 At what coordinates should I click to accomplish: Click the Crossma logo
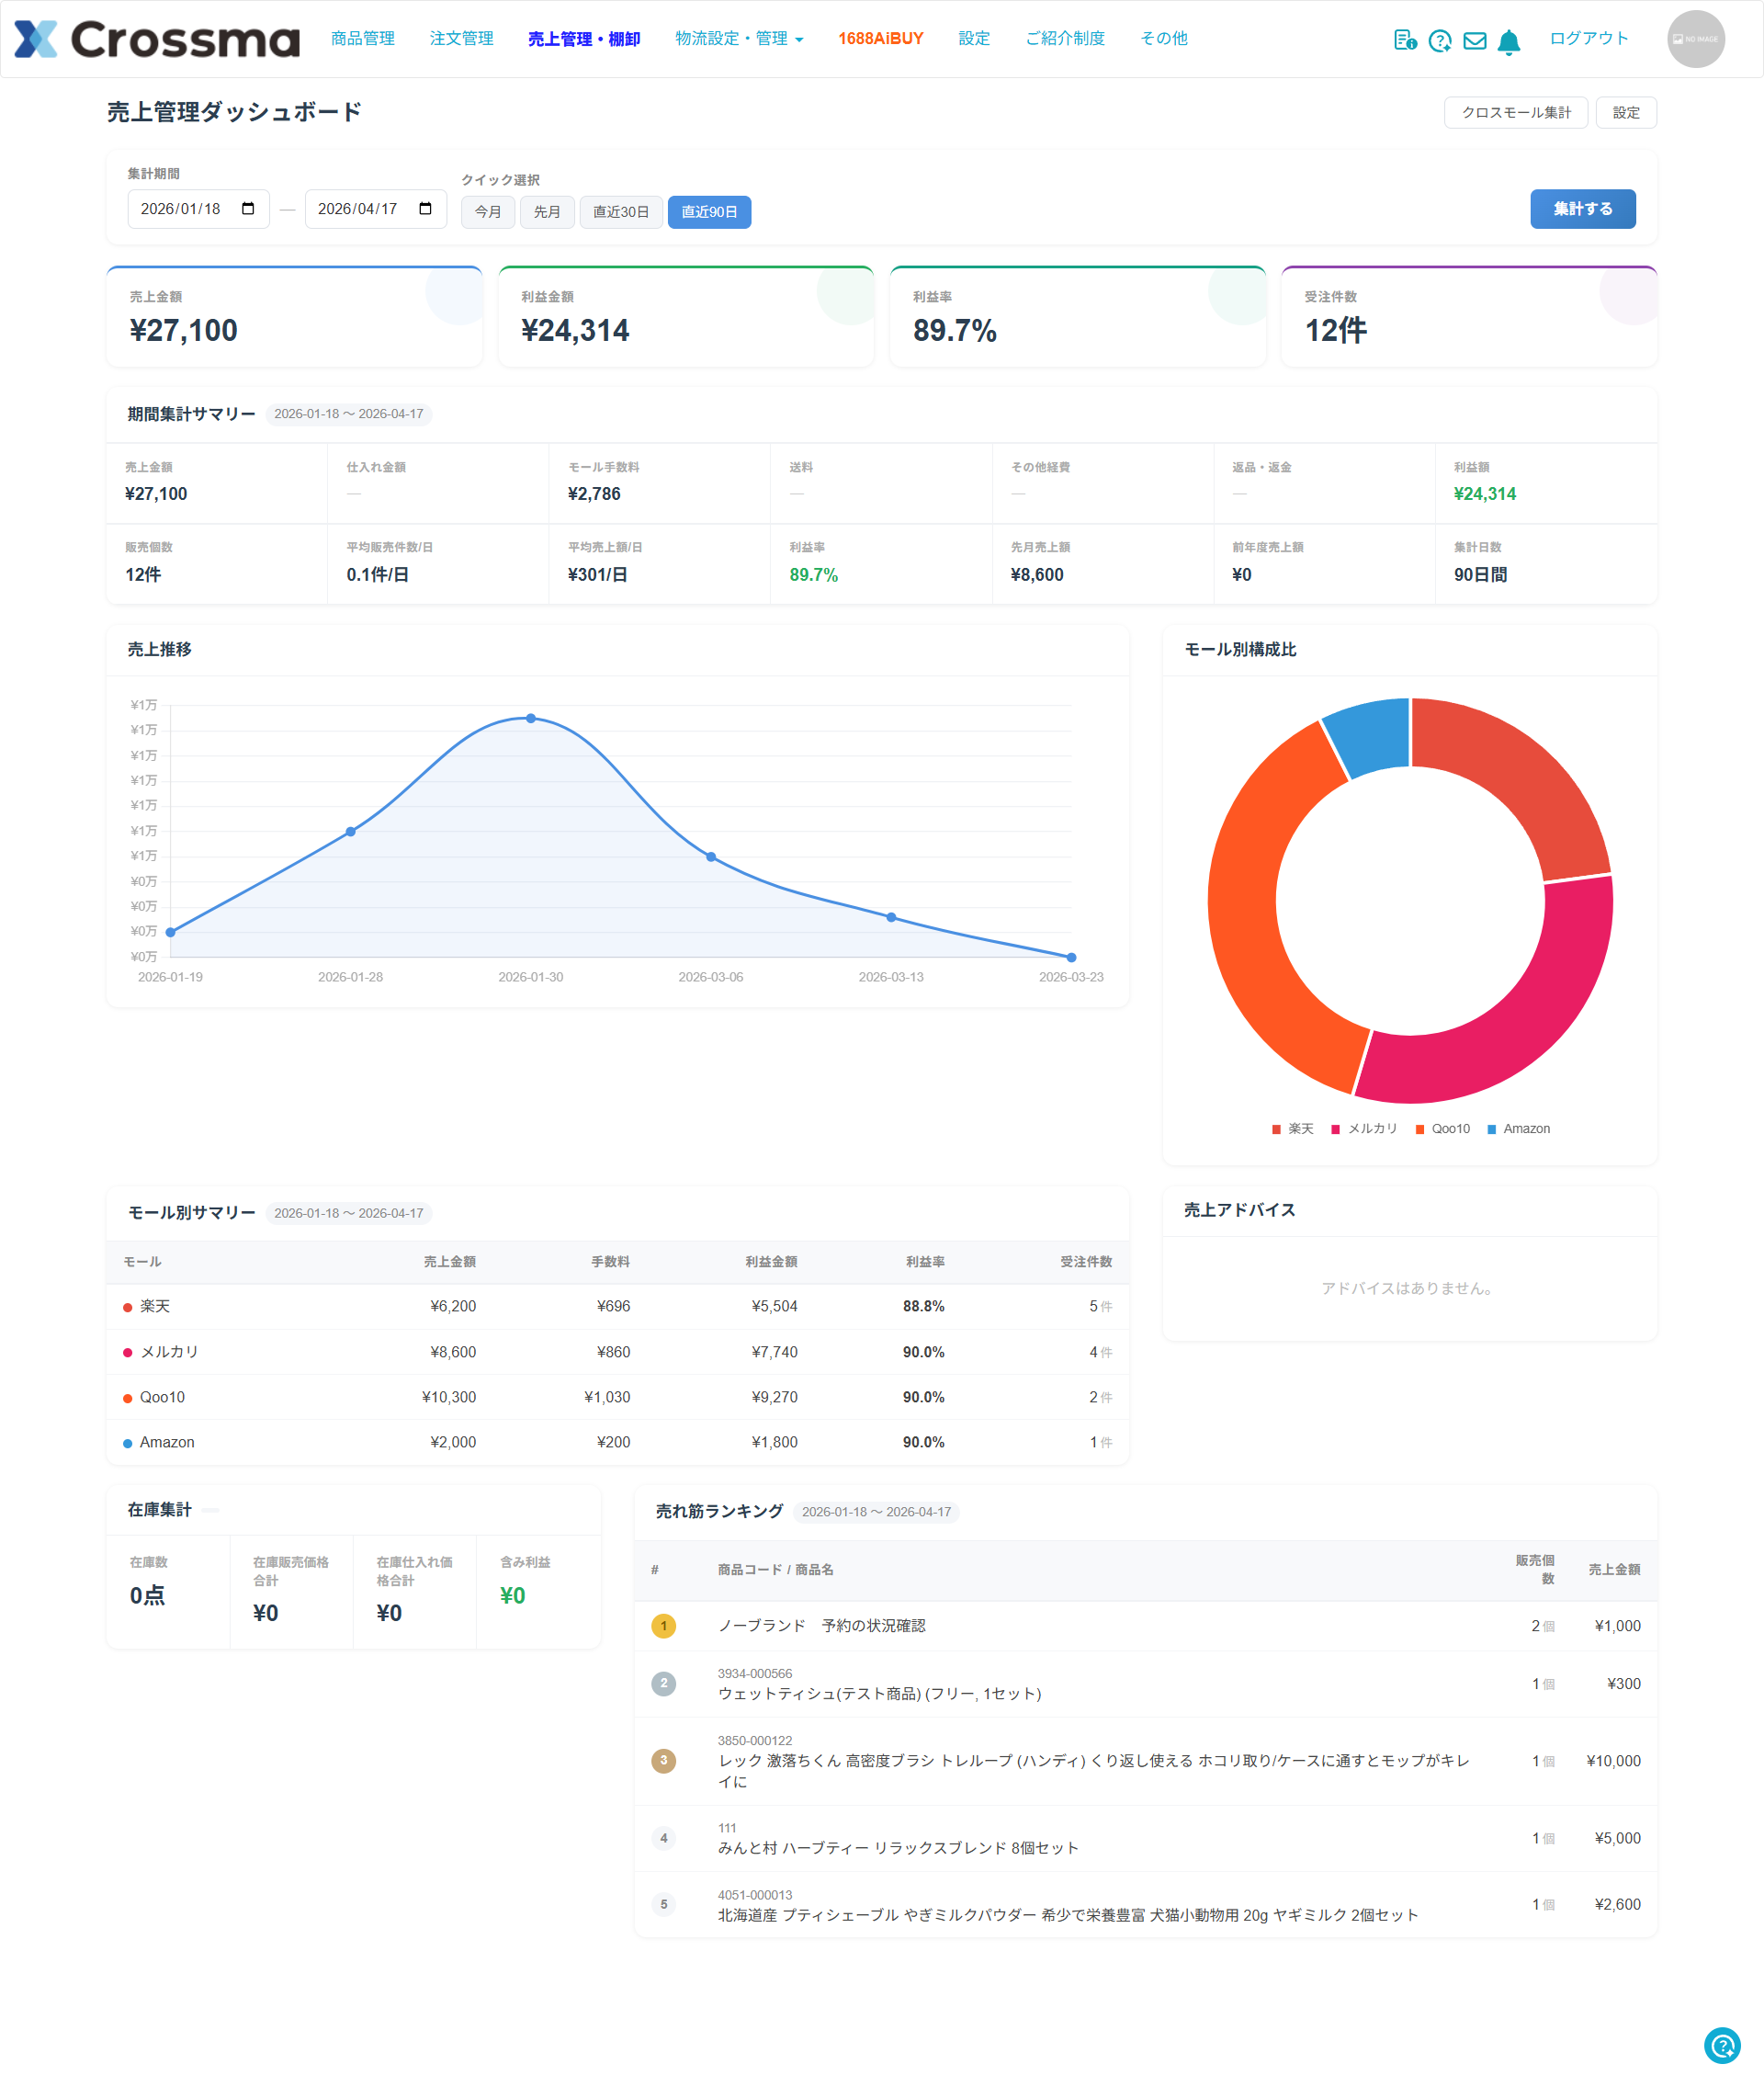tap(157, 39)
